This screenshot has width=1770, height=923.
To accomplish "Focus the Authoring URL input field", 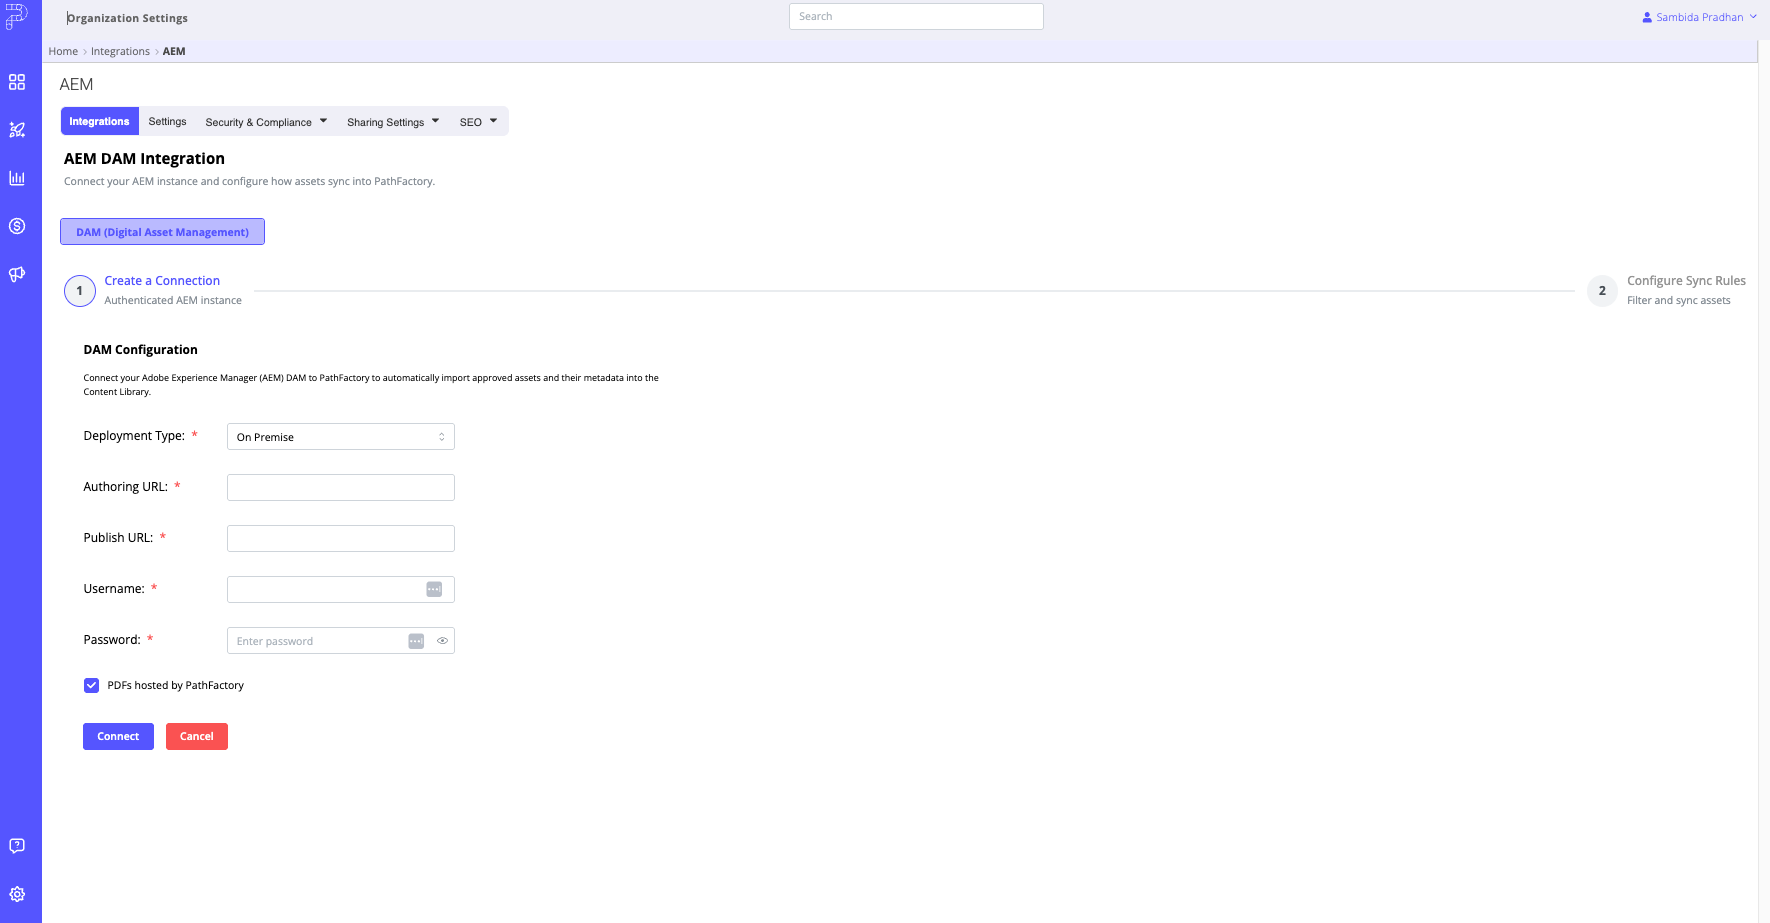I will point(341,487).
